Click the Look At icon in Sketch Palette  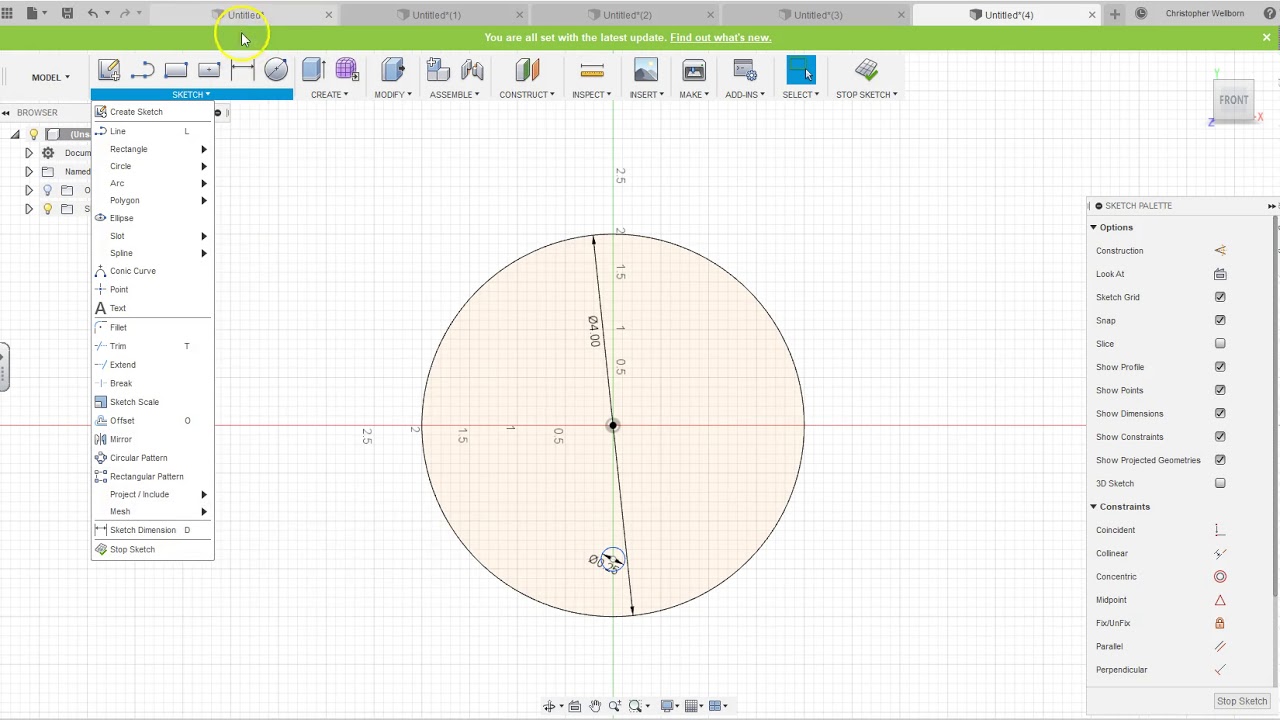point(1220,274)
